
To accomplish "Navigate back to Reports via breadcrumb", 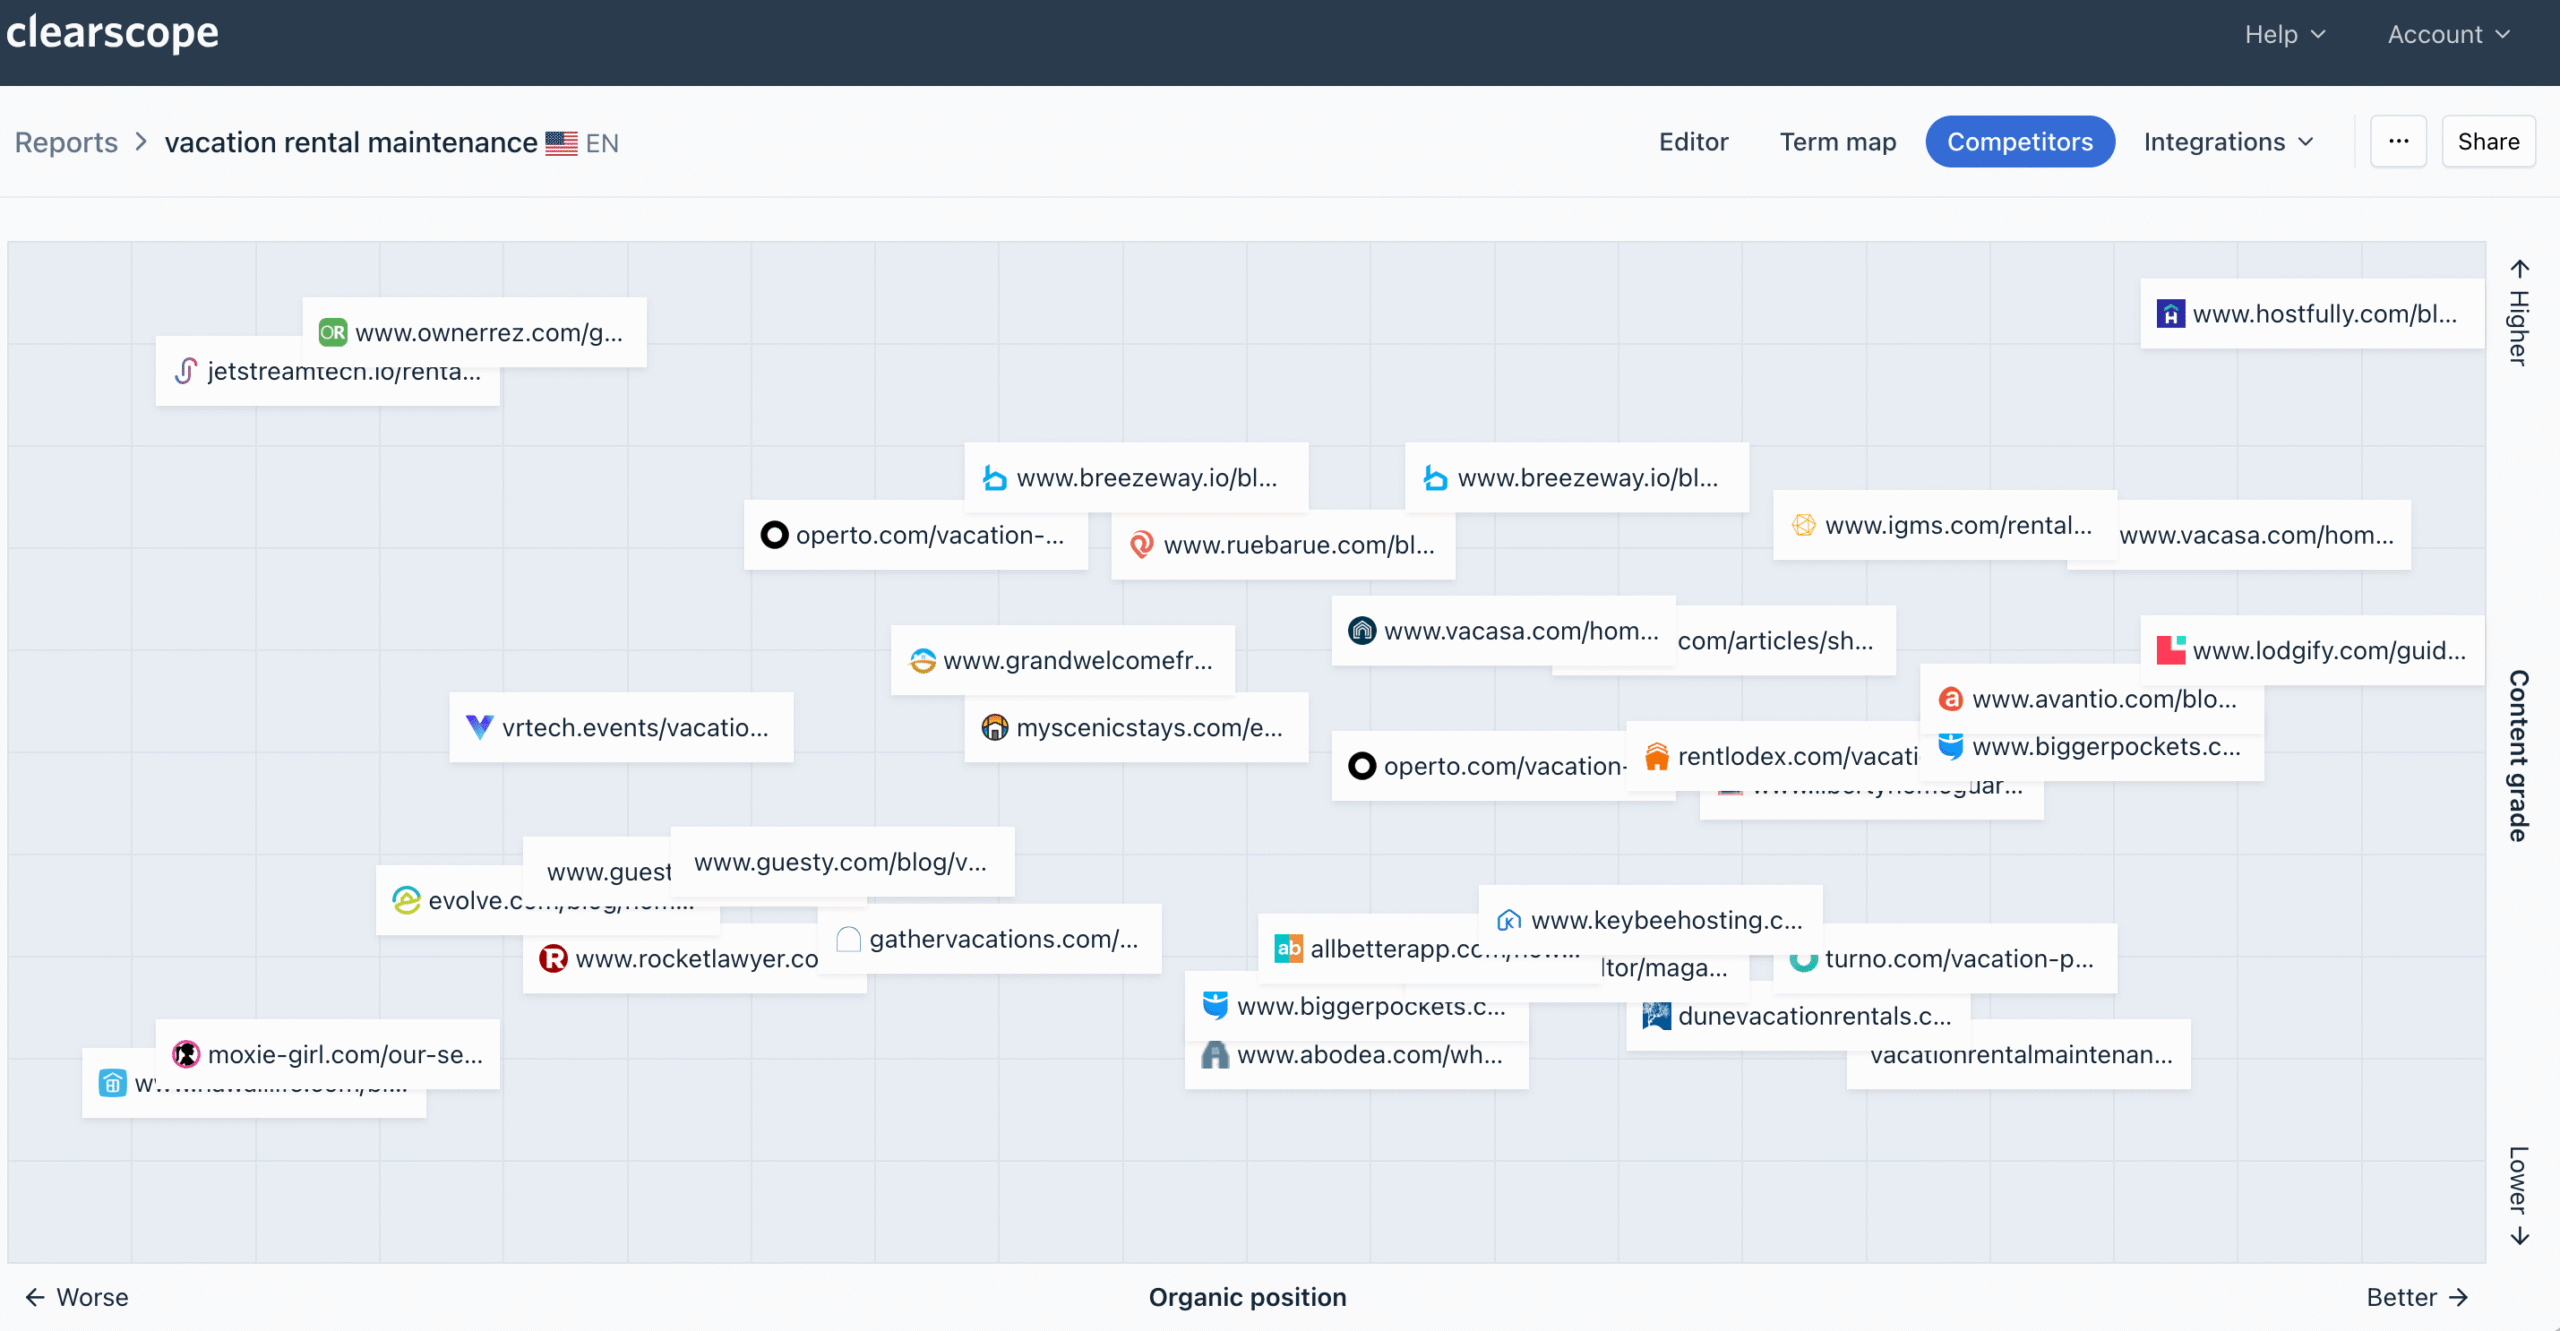I will (65, 141).
